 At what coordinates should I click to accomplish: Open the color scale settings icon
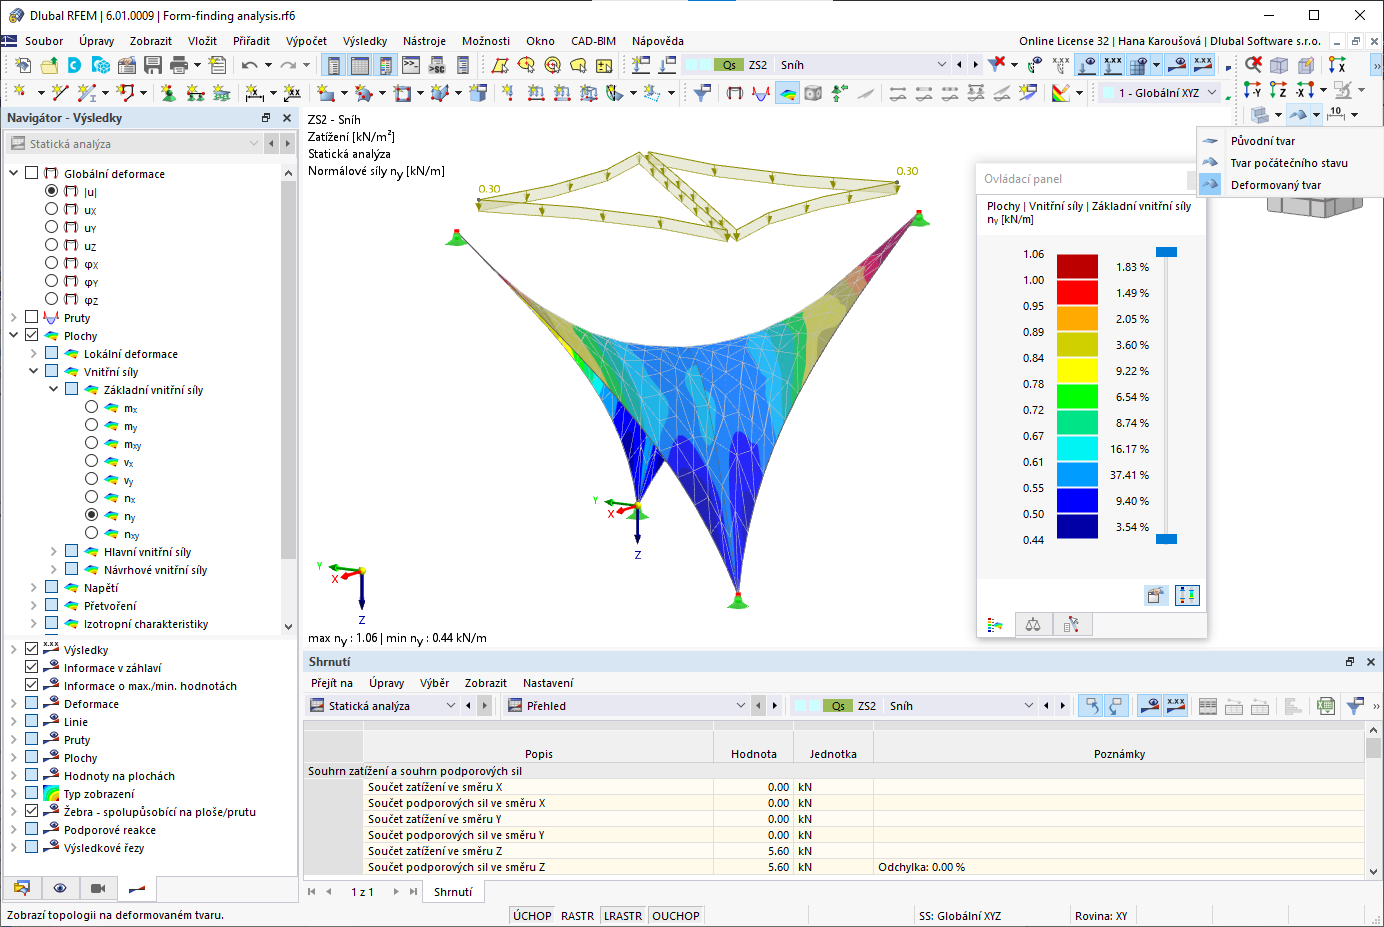point(1061,93)
